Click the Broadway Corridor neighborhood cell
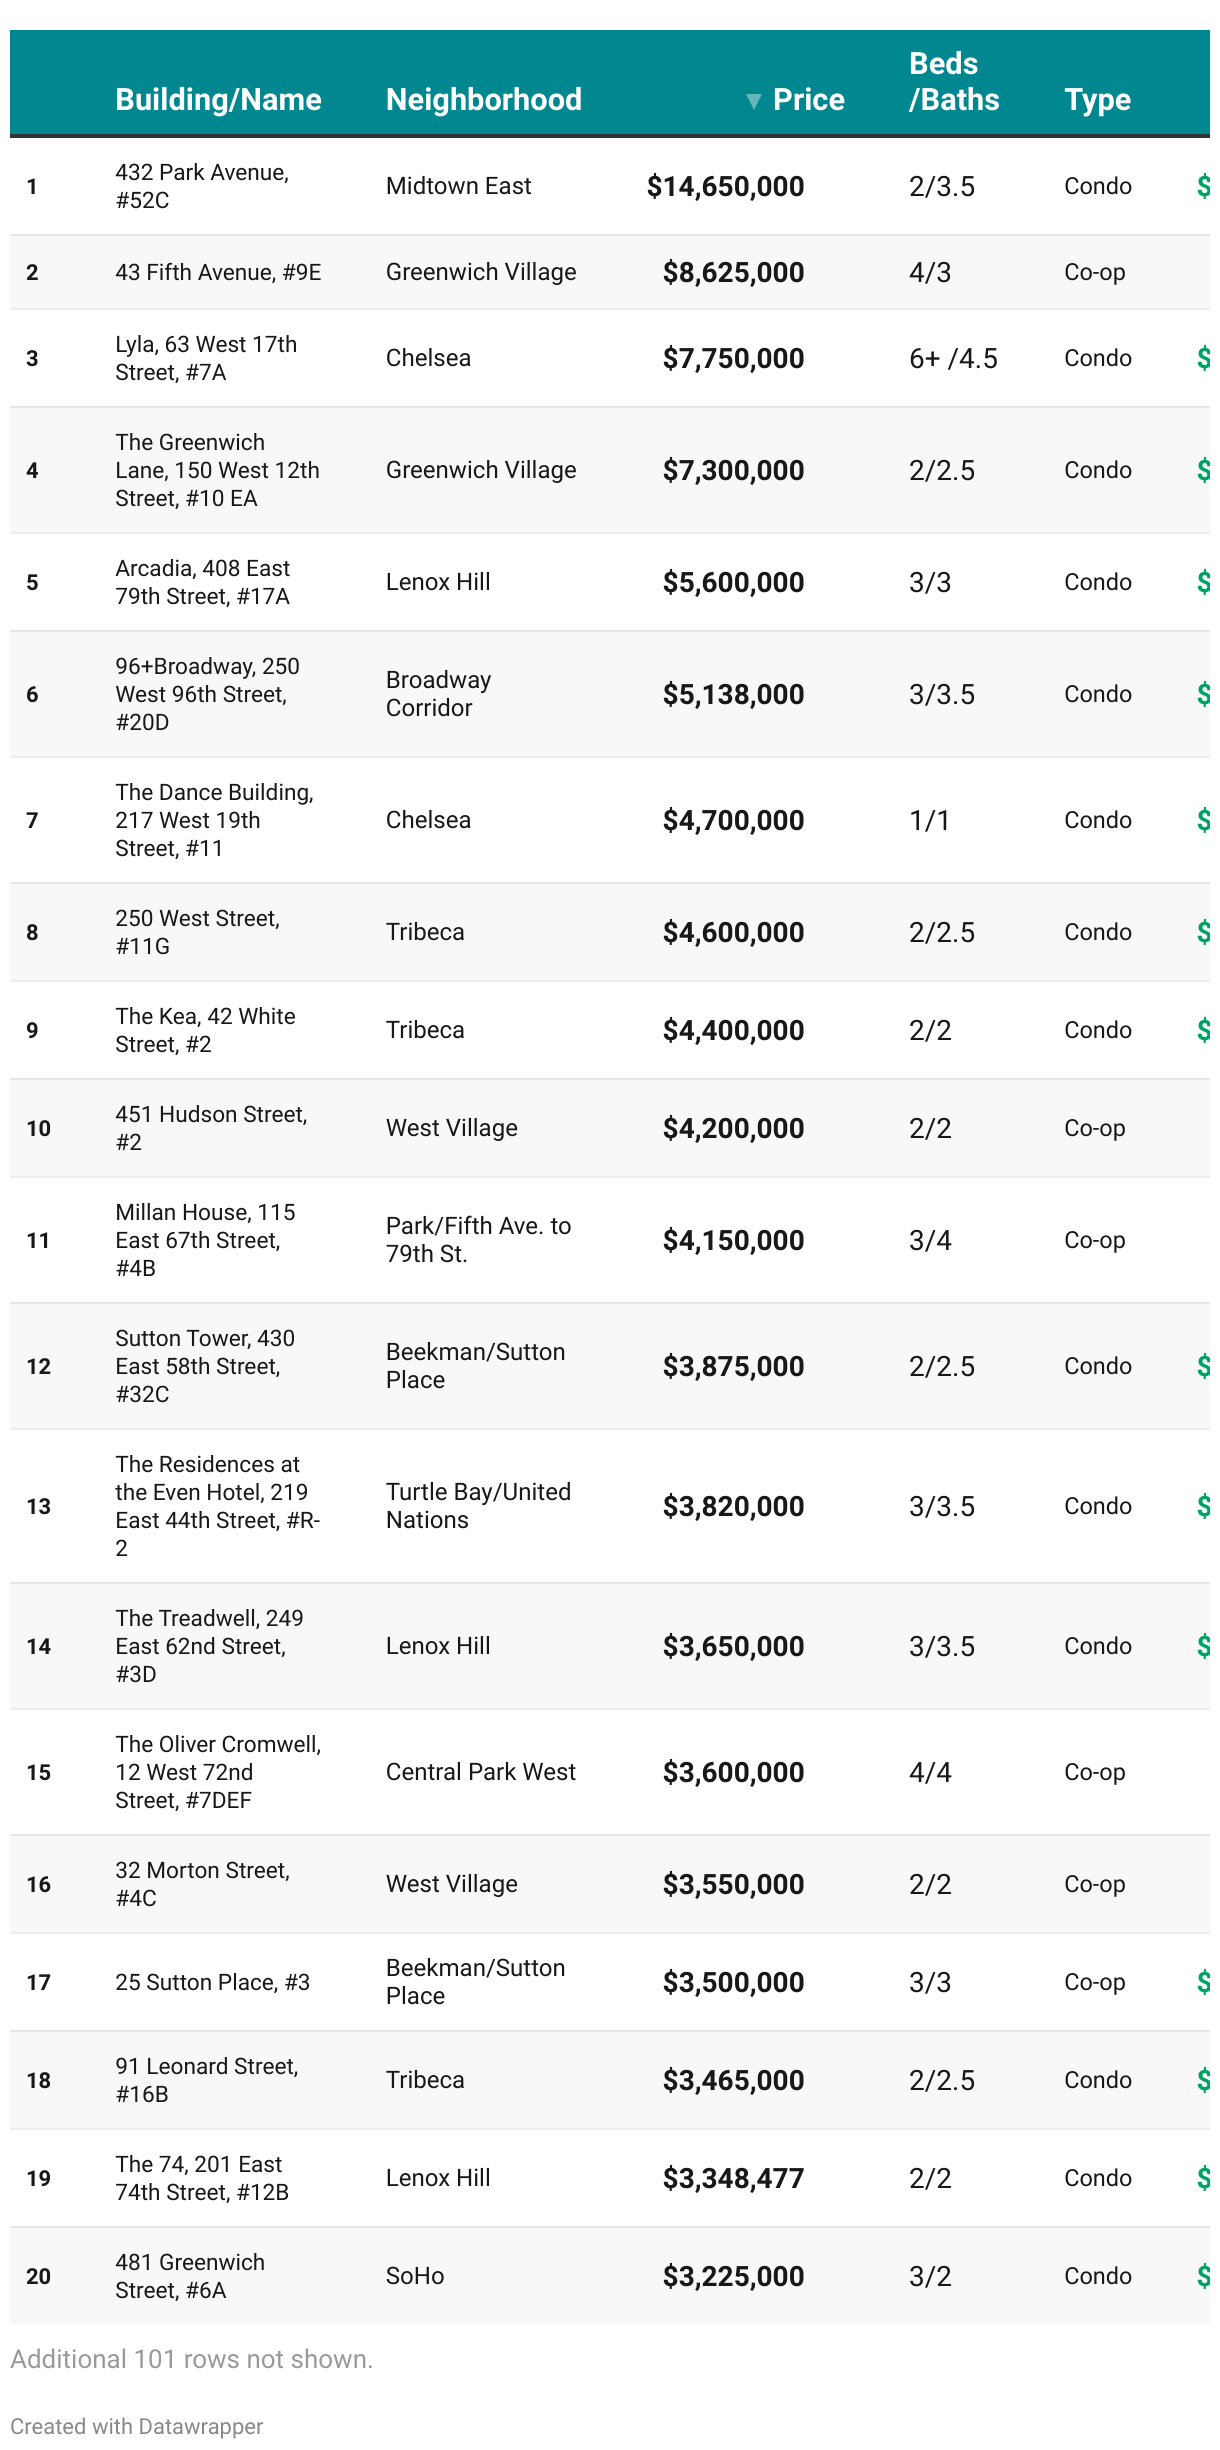 438,694
